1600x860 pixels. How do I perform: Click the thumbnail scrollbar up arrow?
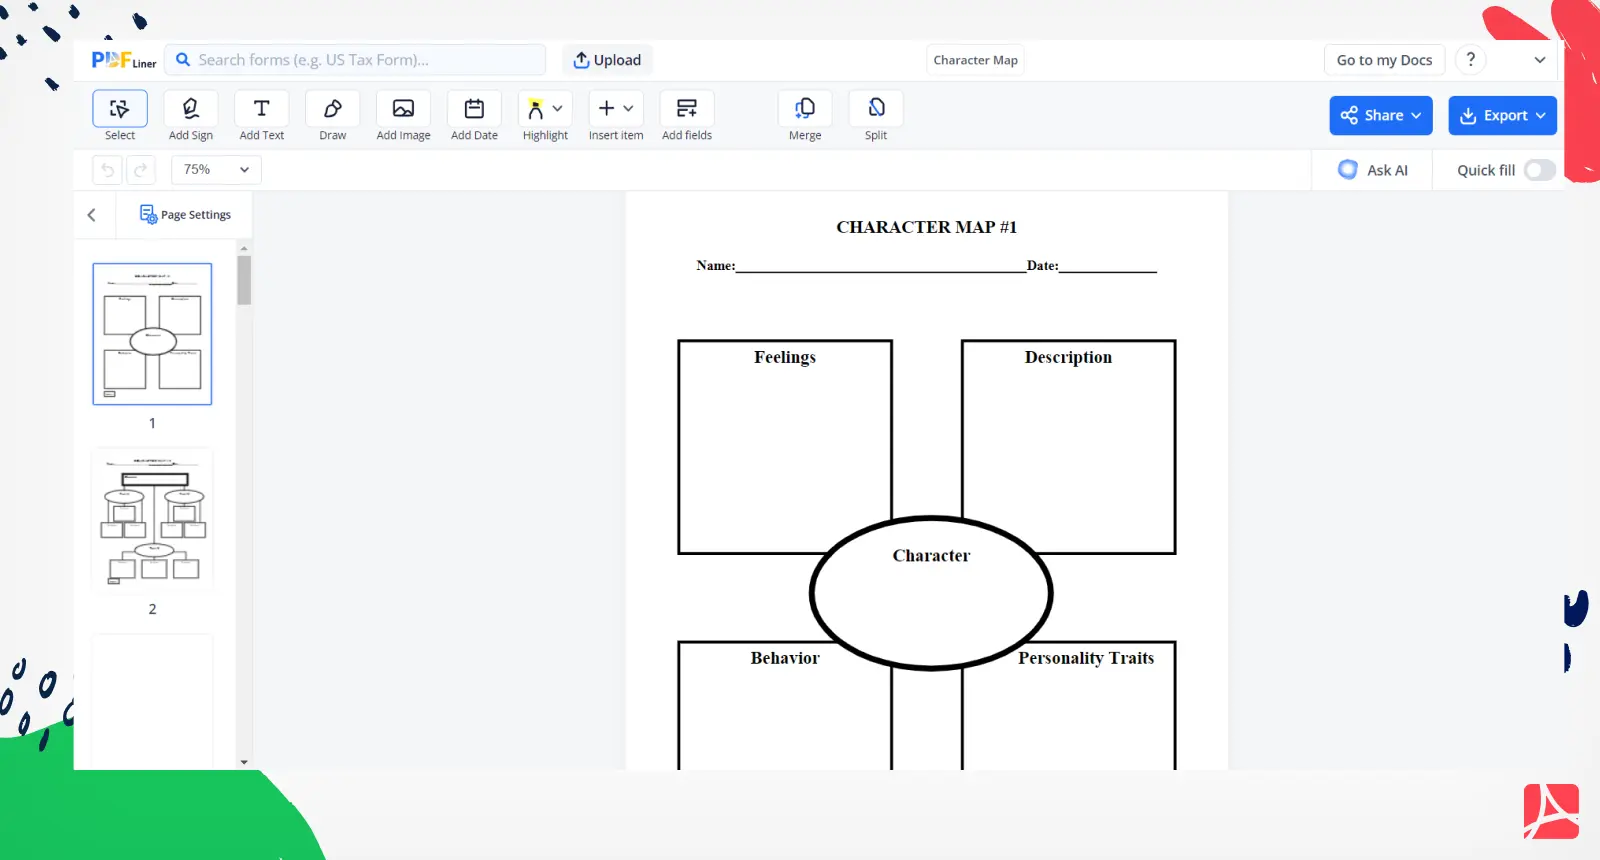244,248
